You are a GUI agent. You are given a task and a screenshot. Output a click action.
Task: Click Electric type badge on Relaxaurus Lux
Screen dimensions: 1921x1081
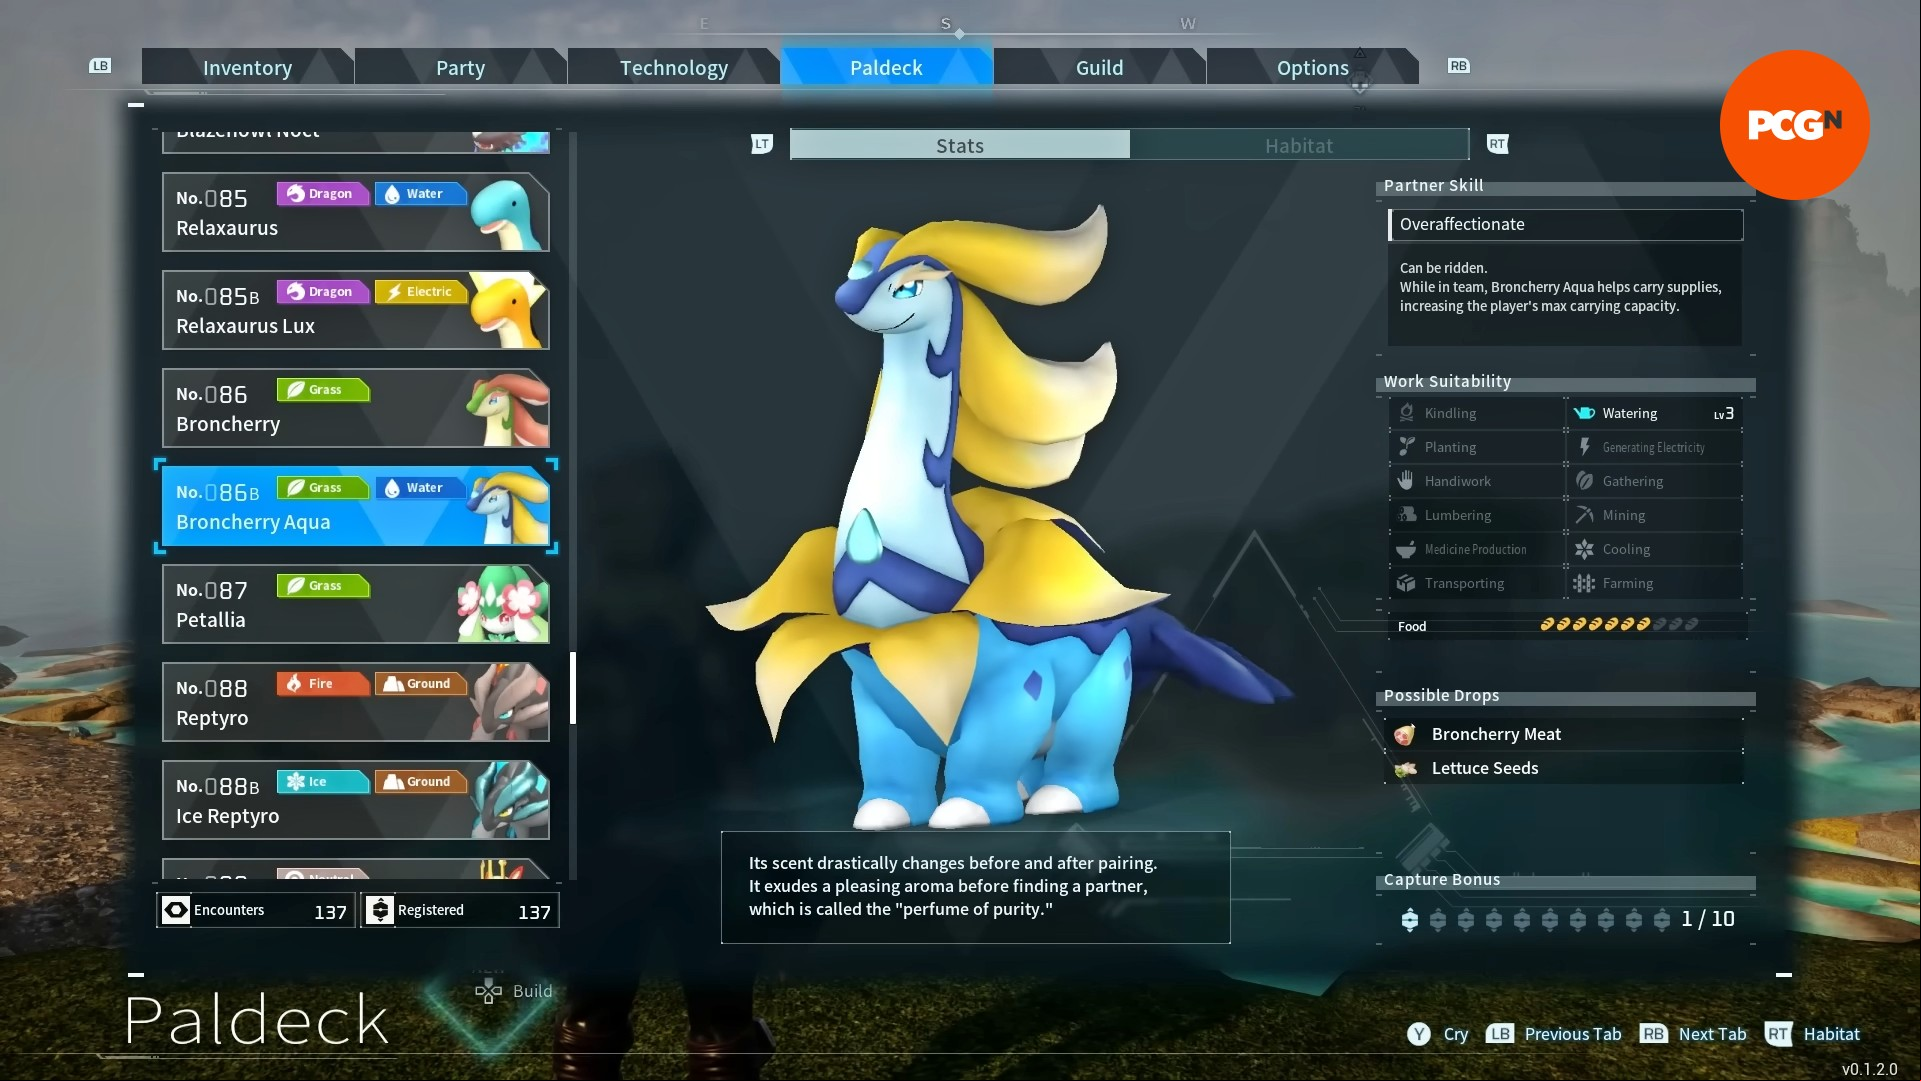tap(421, 291)
